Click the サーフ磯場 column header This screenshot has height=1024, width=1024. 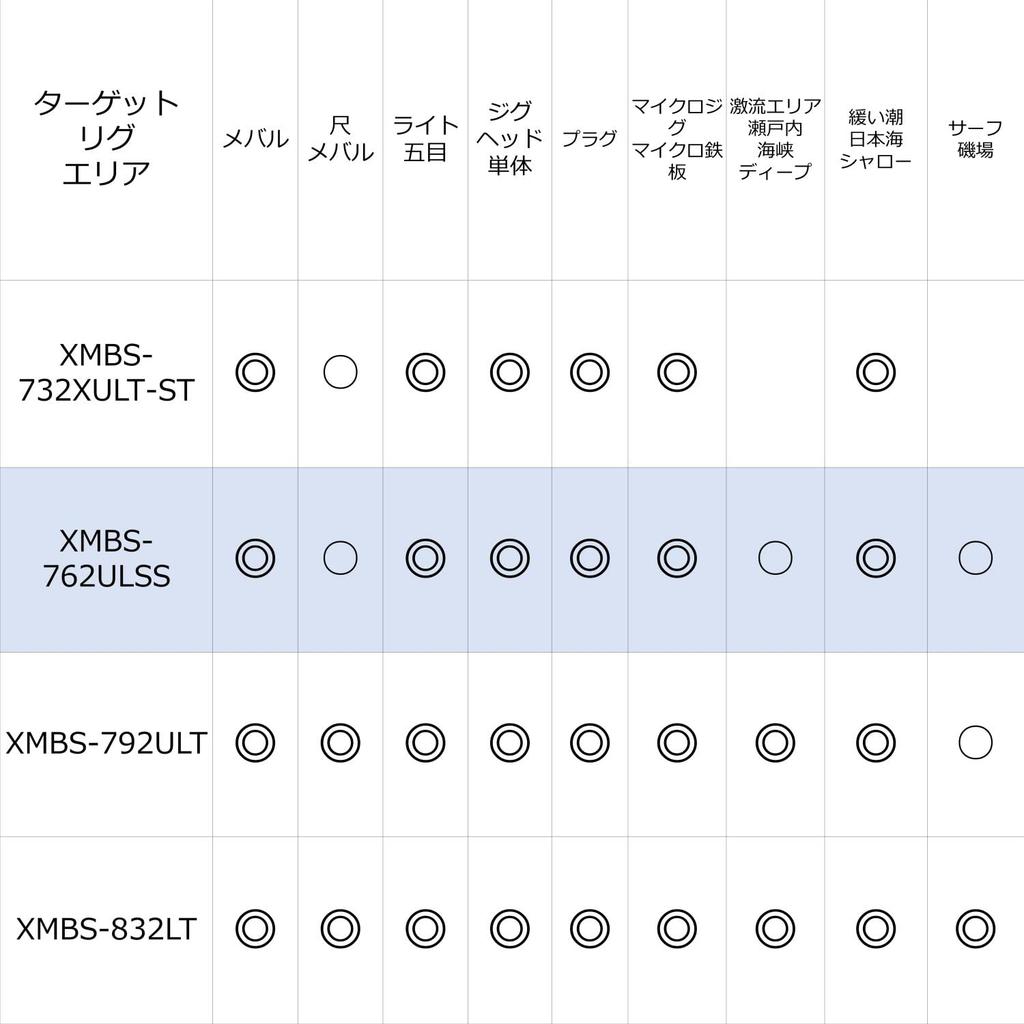point(975,139)
